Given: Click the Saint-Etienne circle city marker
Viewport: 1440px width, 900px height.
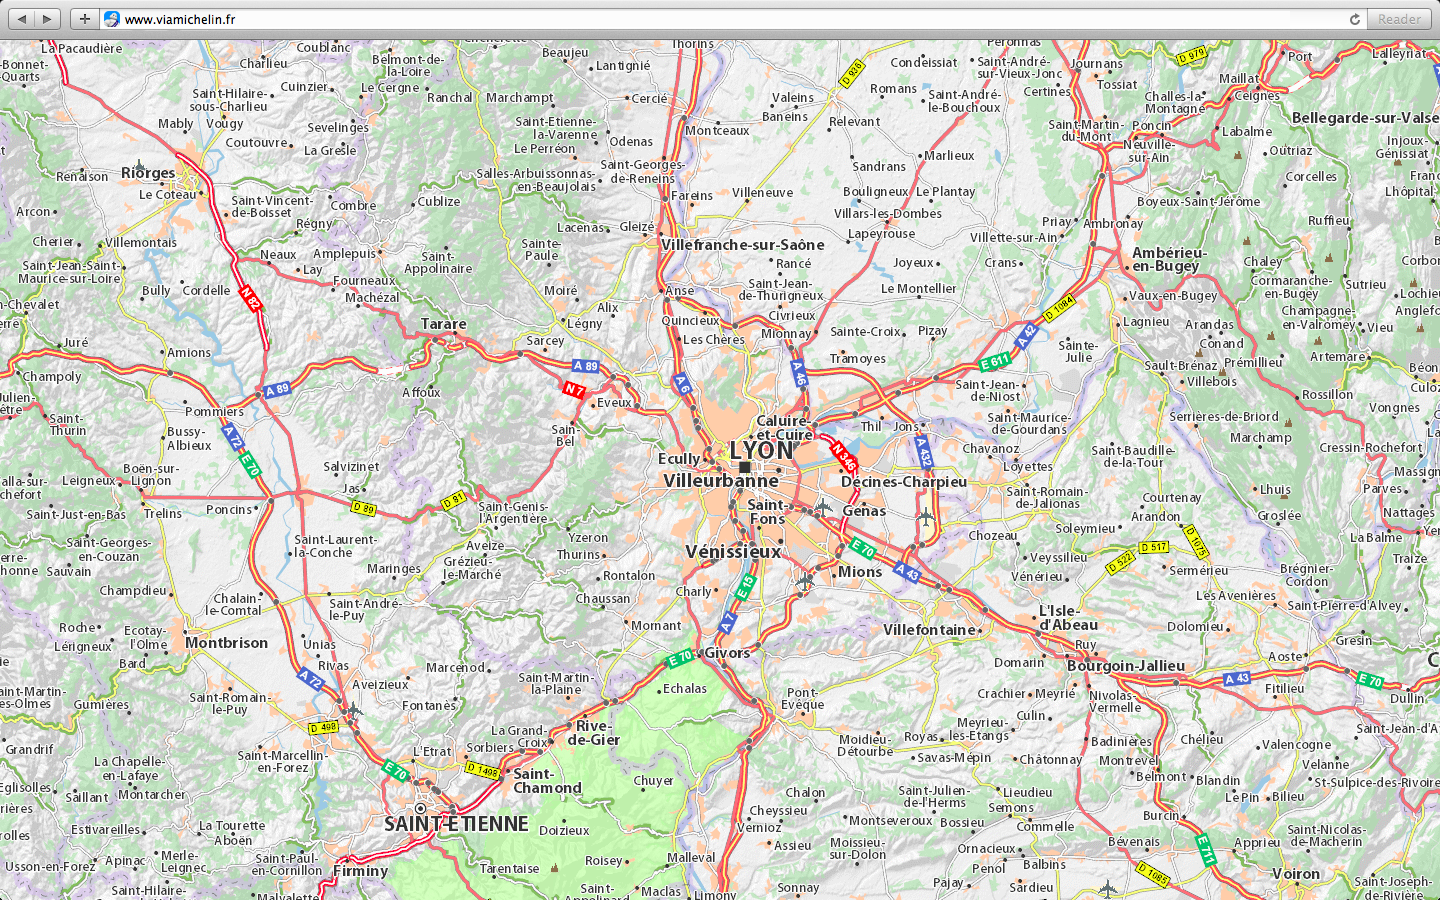Looking at the screenshot, I should coord(420,808).
